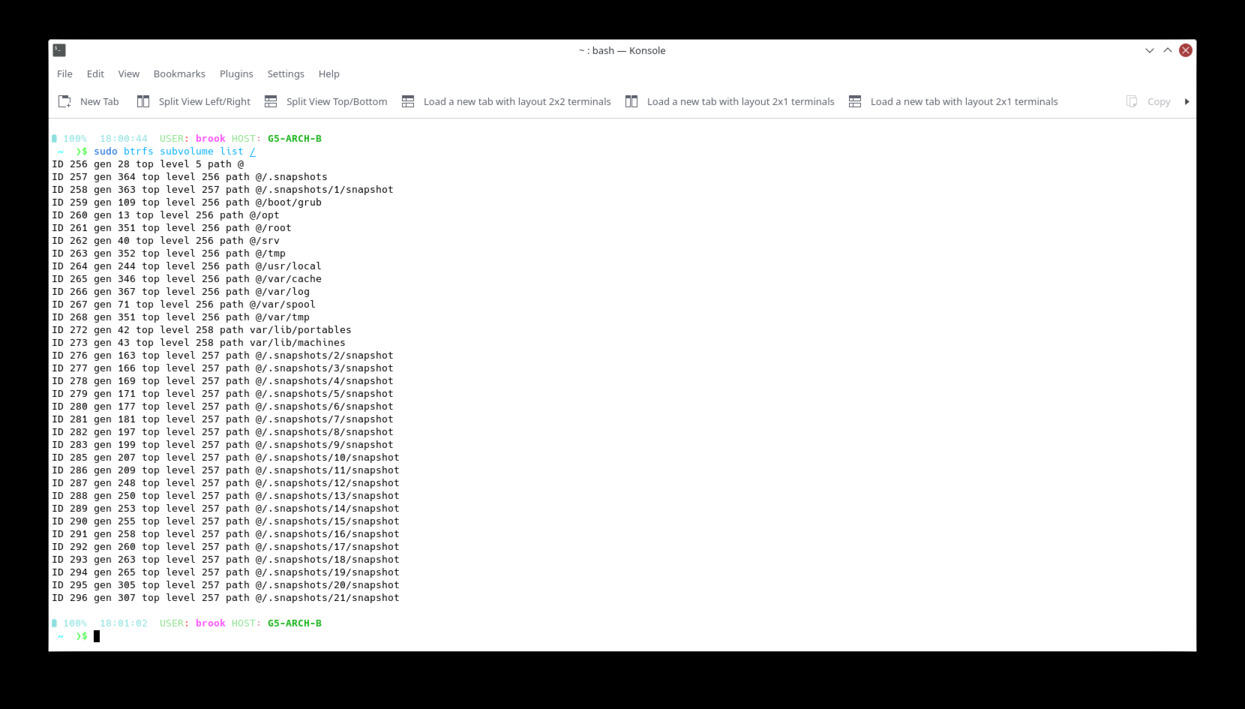Split the view left/right

point(145,101)
